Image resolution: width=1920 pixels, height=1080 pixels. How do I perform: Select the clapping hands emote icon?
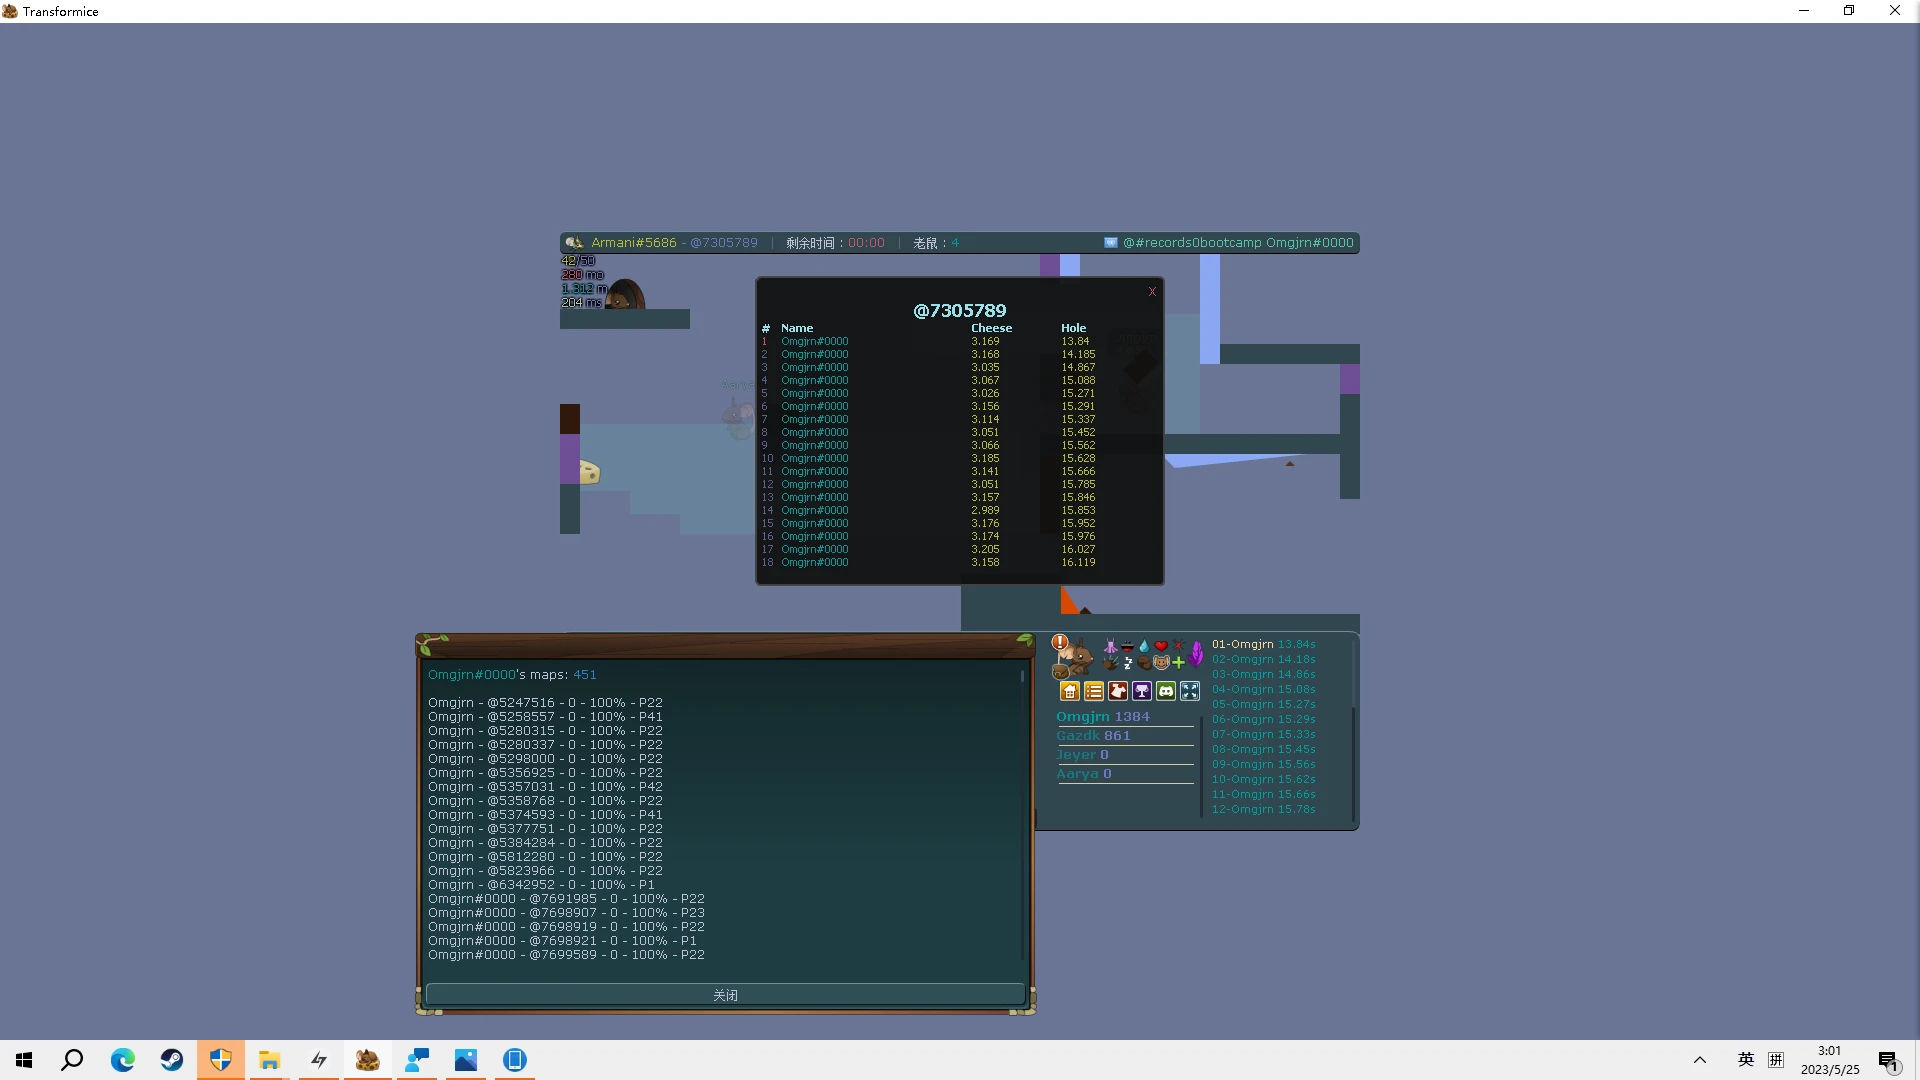point(1110,662)
